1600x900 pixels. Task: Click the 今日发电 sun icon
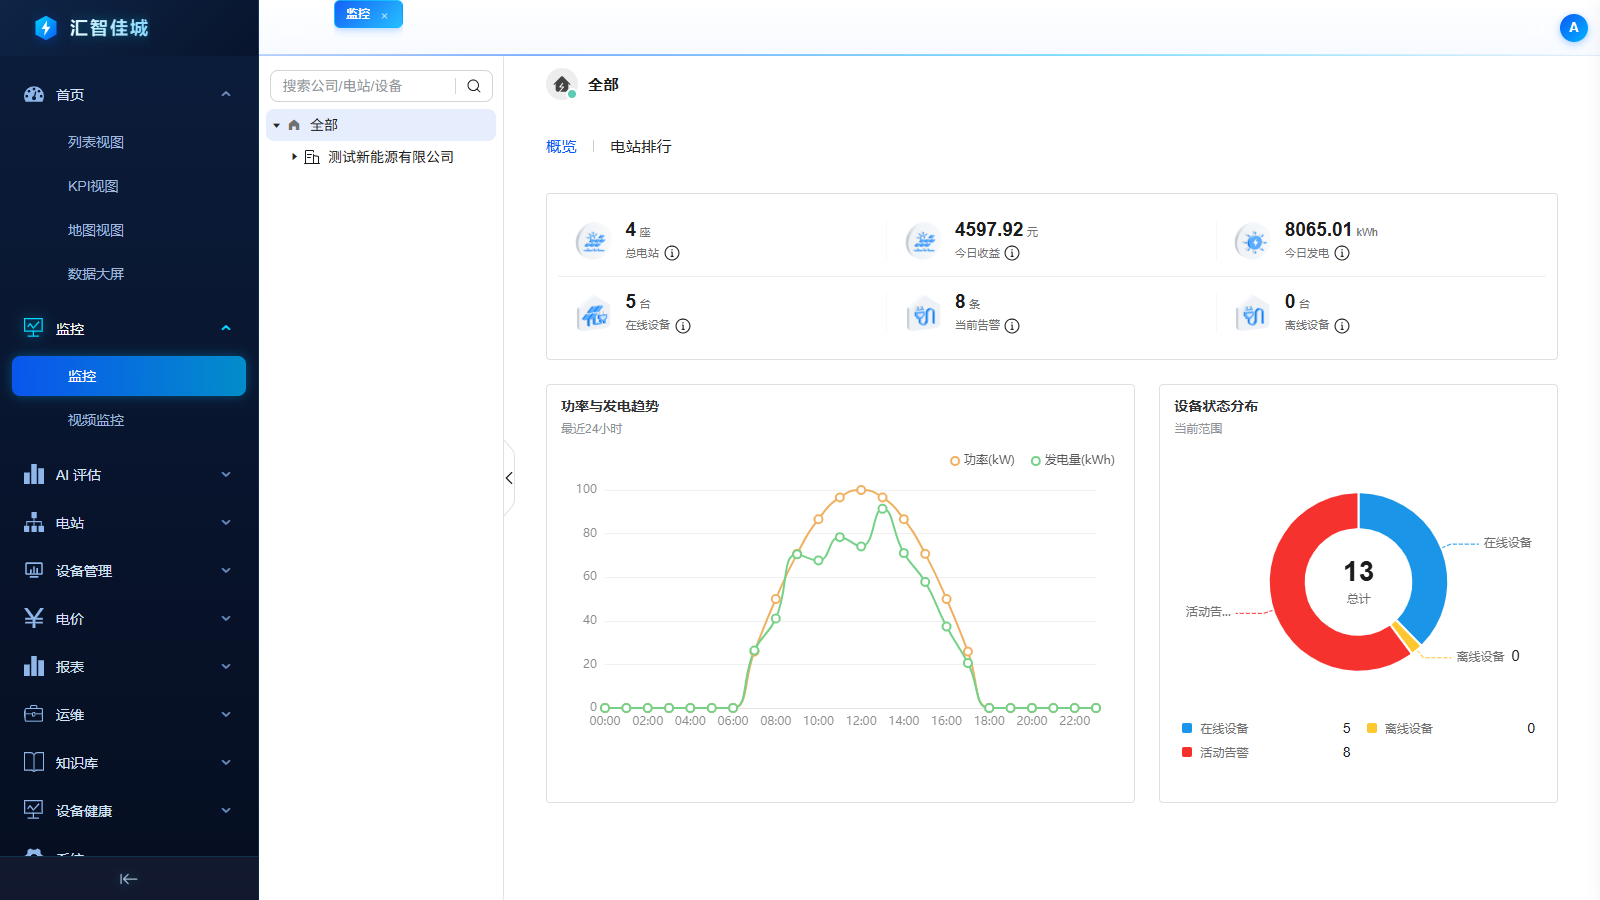point(1253,241)
